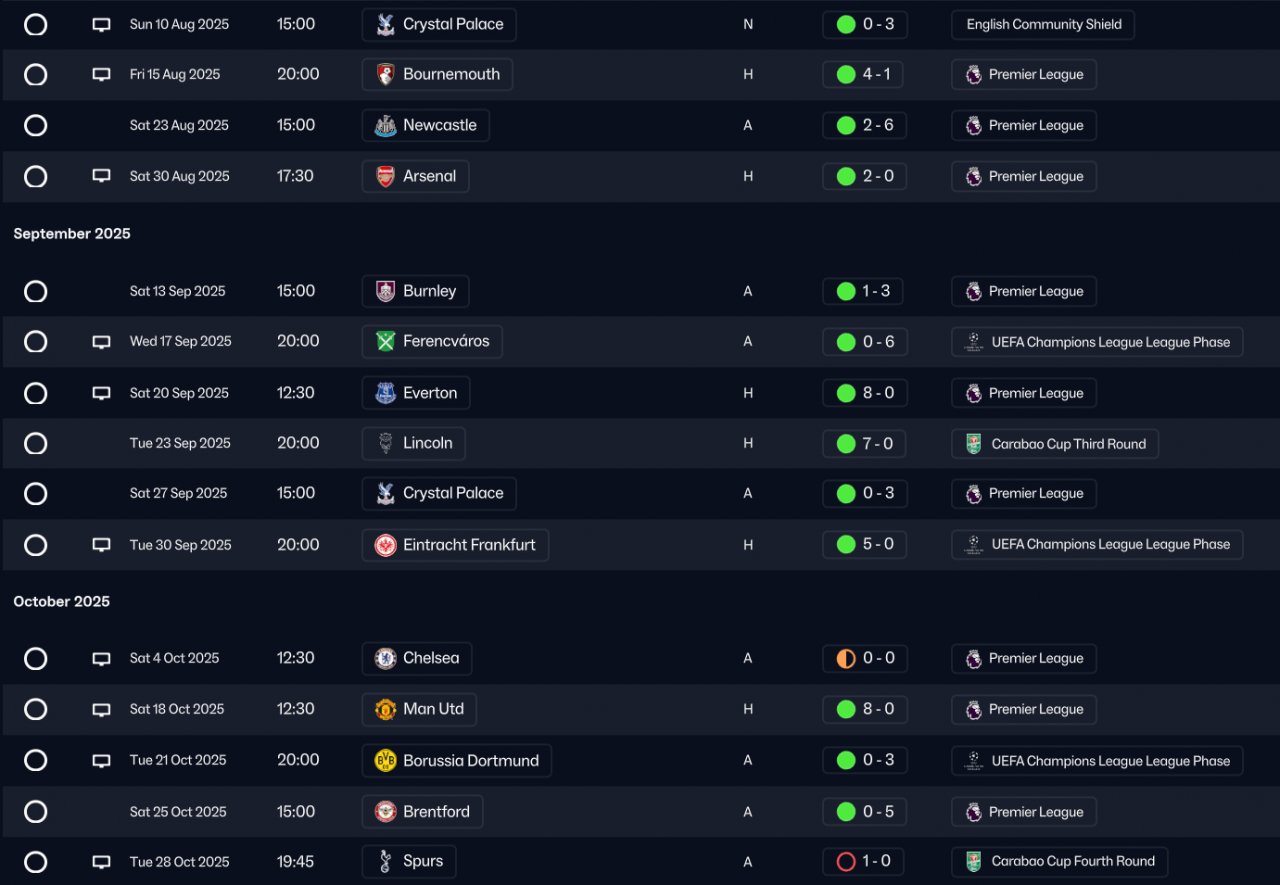The image size is (1280, 885).
Task: Open Carabao Cup Third Round competition
Action: (x=1055, y=444)
